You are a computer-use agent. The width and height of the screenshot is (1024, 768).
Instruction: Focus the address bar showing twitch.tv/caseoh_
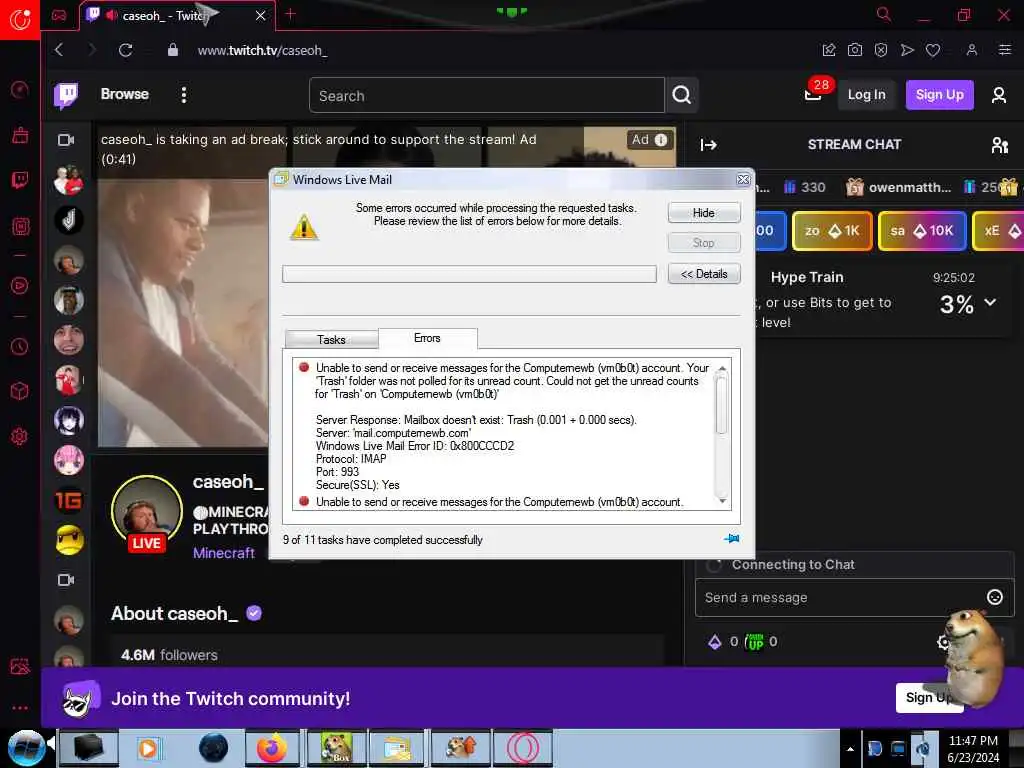[263, 50]
